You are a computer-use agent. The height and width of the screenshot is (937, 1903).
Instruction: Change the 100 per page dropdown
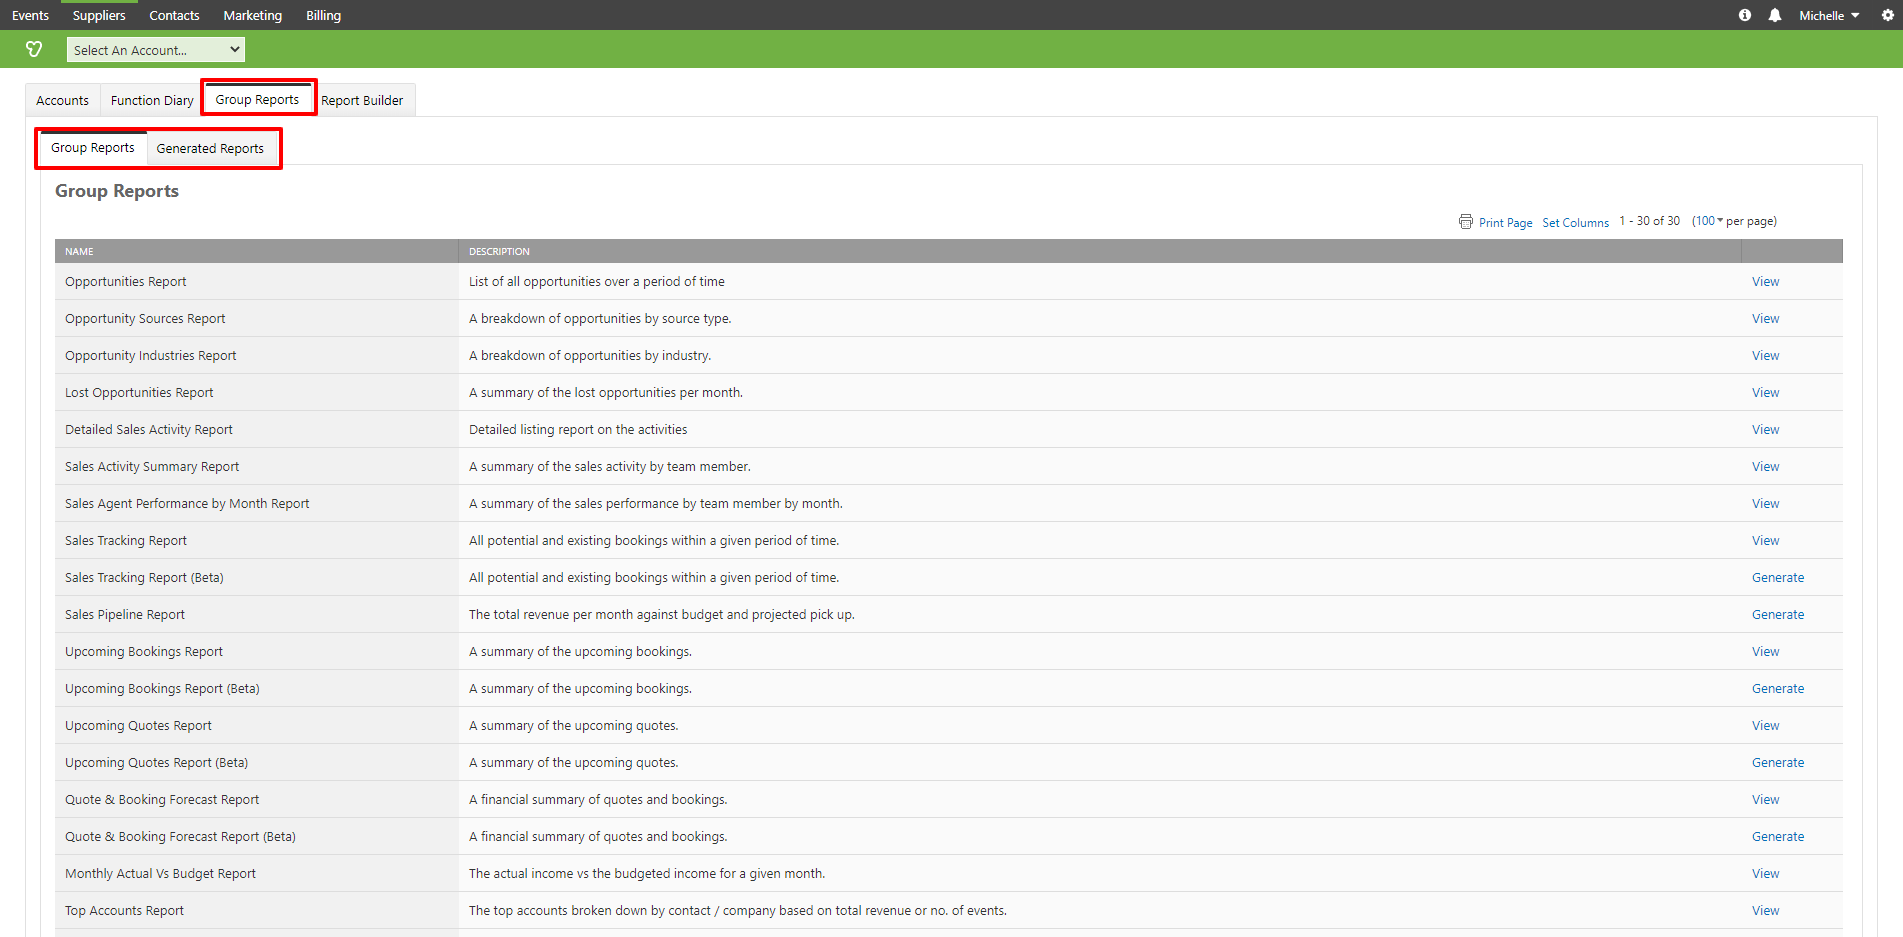[1708, 221]
